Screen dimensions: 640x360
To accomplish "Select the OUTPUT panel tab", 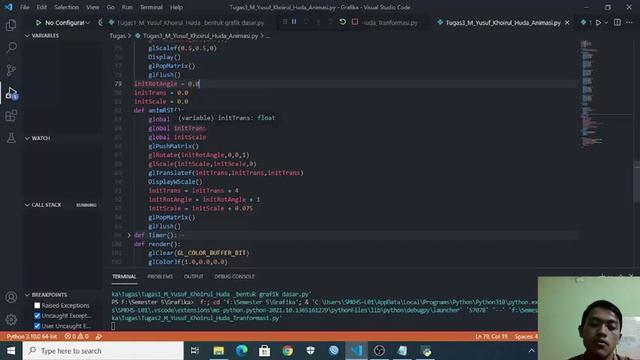I will 193,277.
